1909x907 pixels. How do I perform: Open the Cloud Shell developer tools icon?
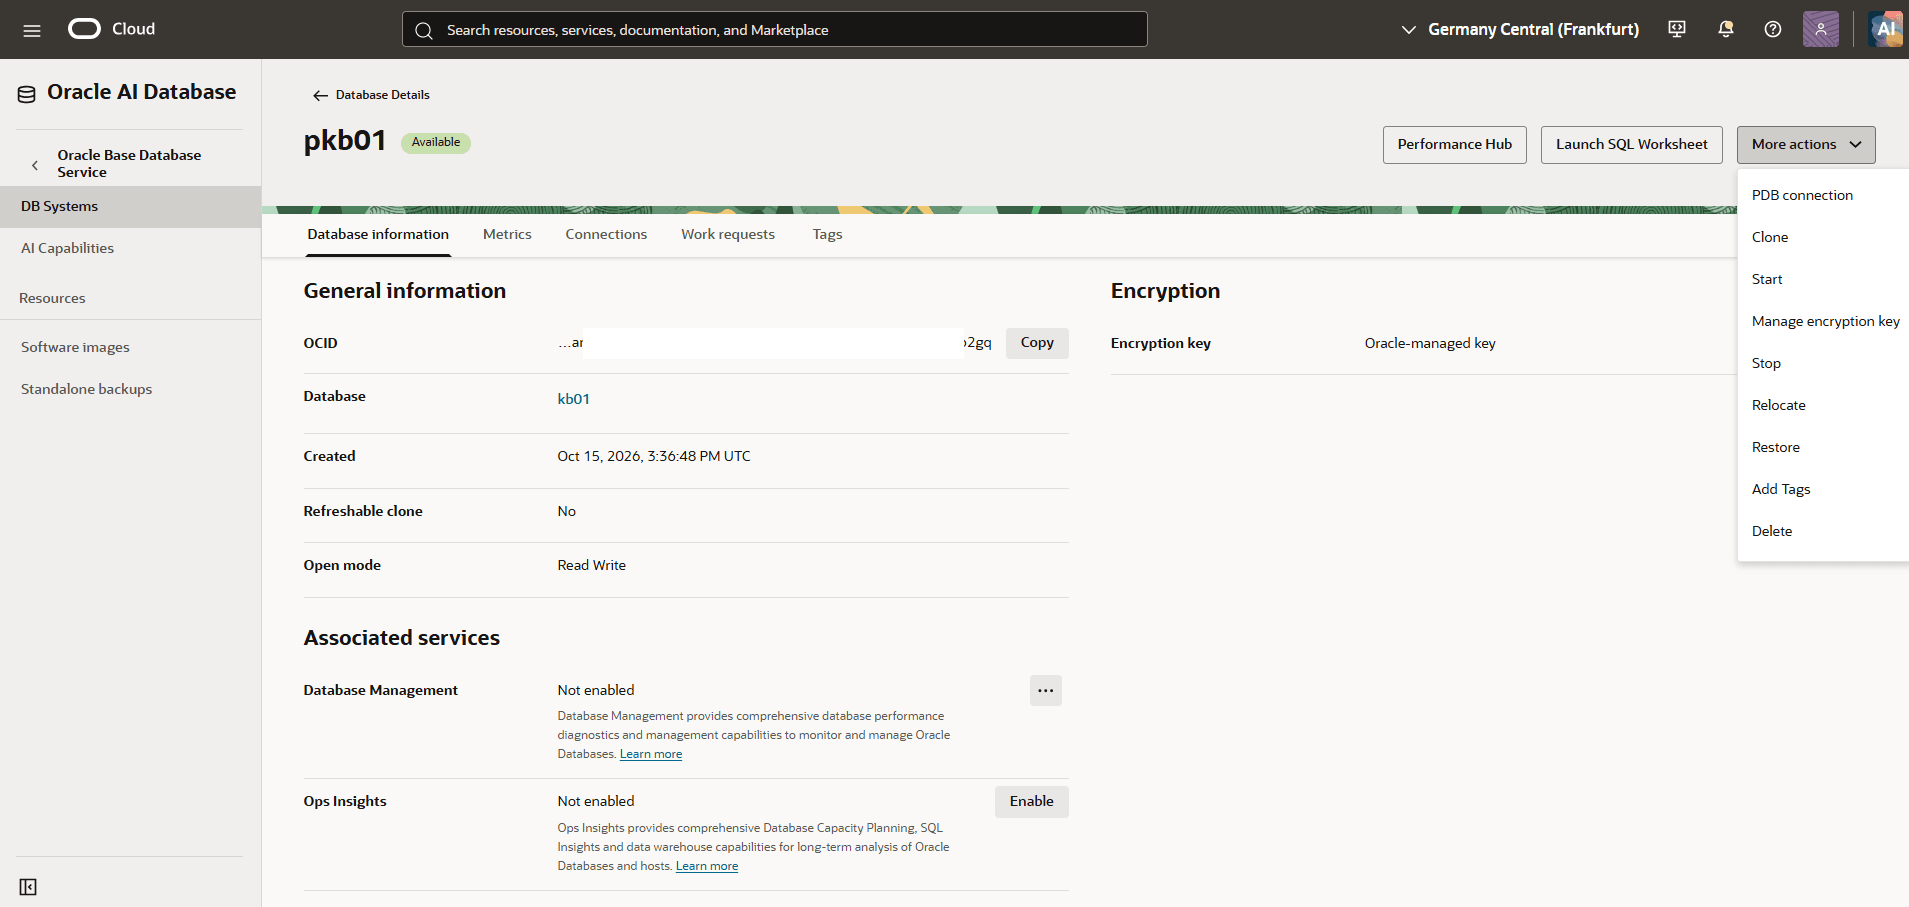1677,29
